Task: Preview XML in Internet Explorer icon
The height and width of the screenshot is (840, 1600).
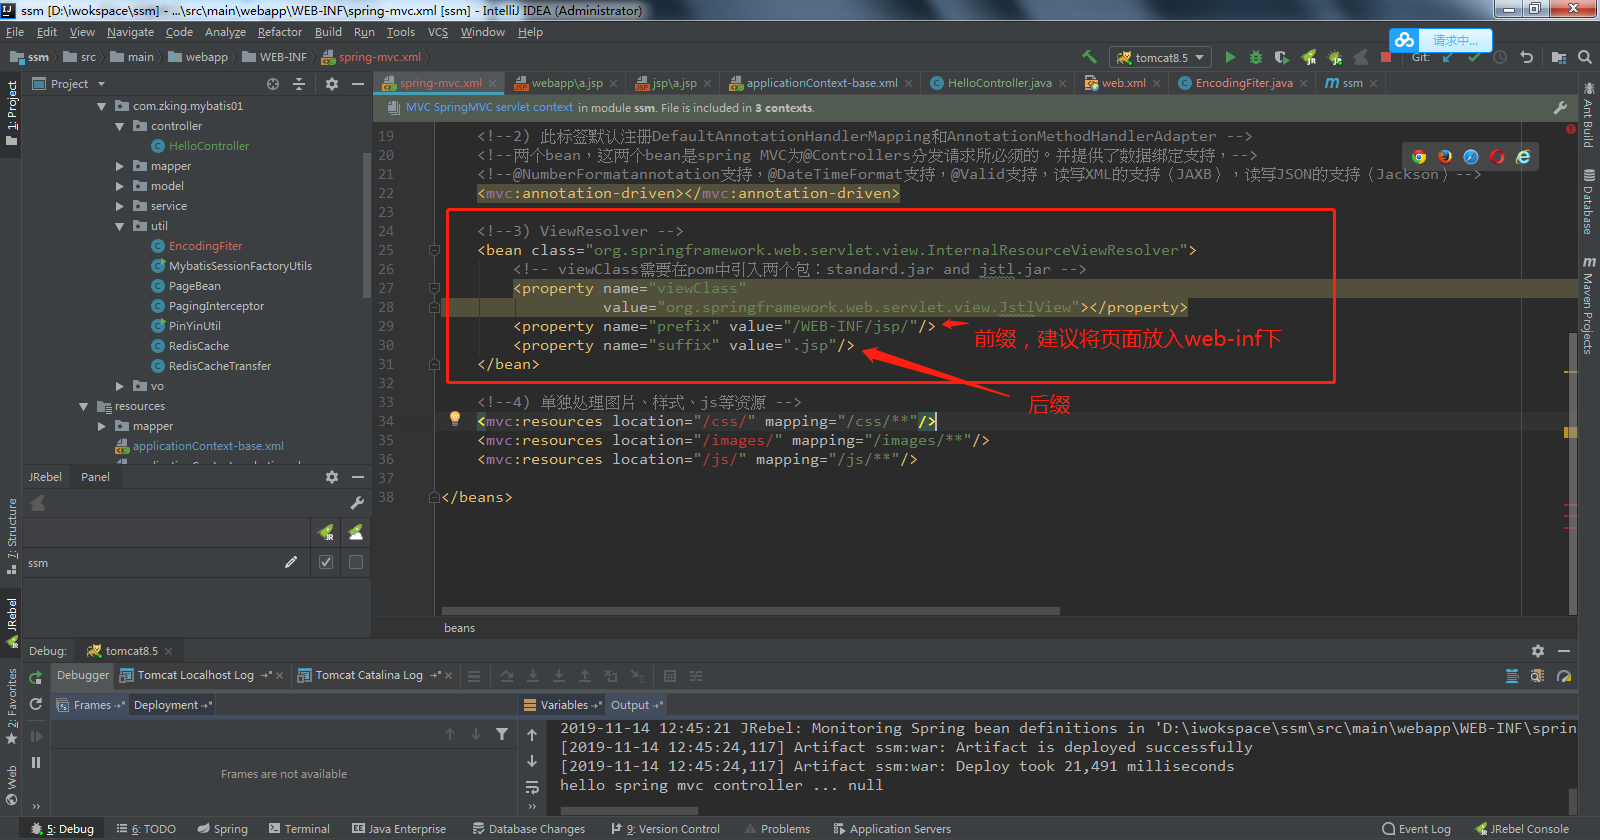Action: point(1523,157)
